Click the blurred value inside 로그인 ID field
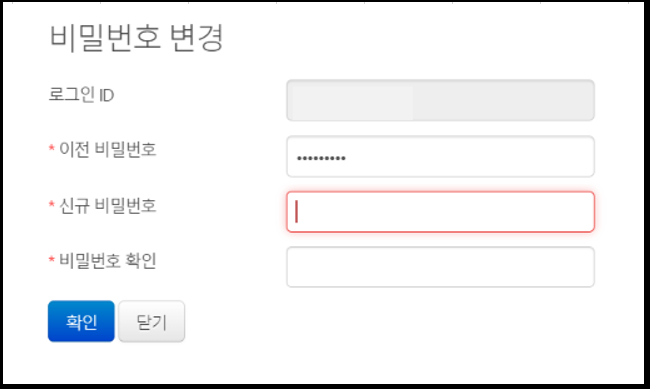Viewport: 650px width, 389px height. click(x=352, y=101)
